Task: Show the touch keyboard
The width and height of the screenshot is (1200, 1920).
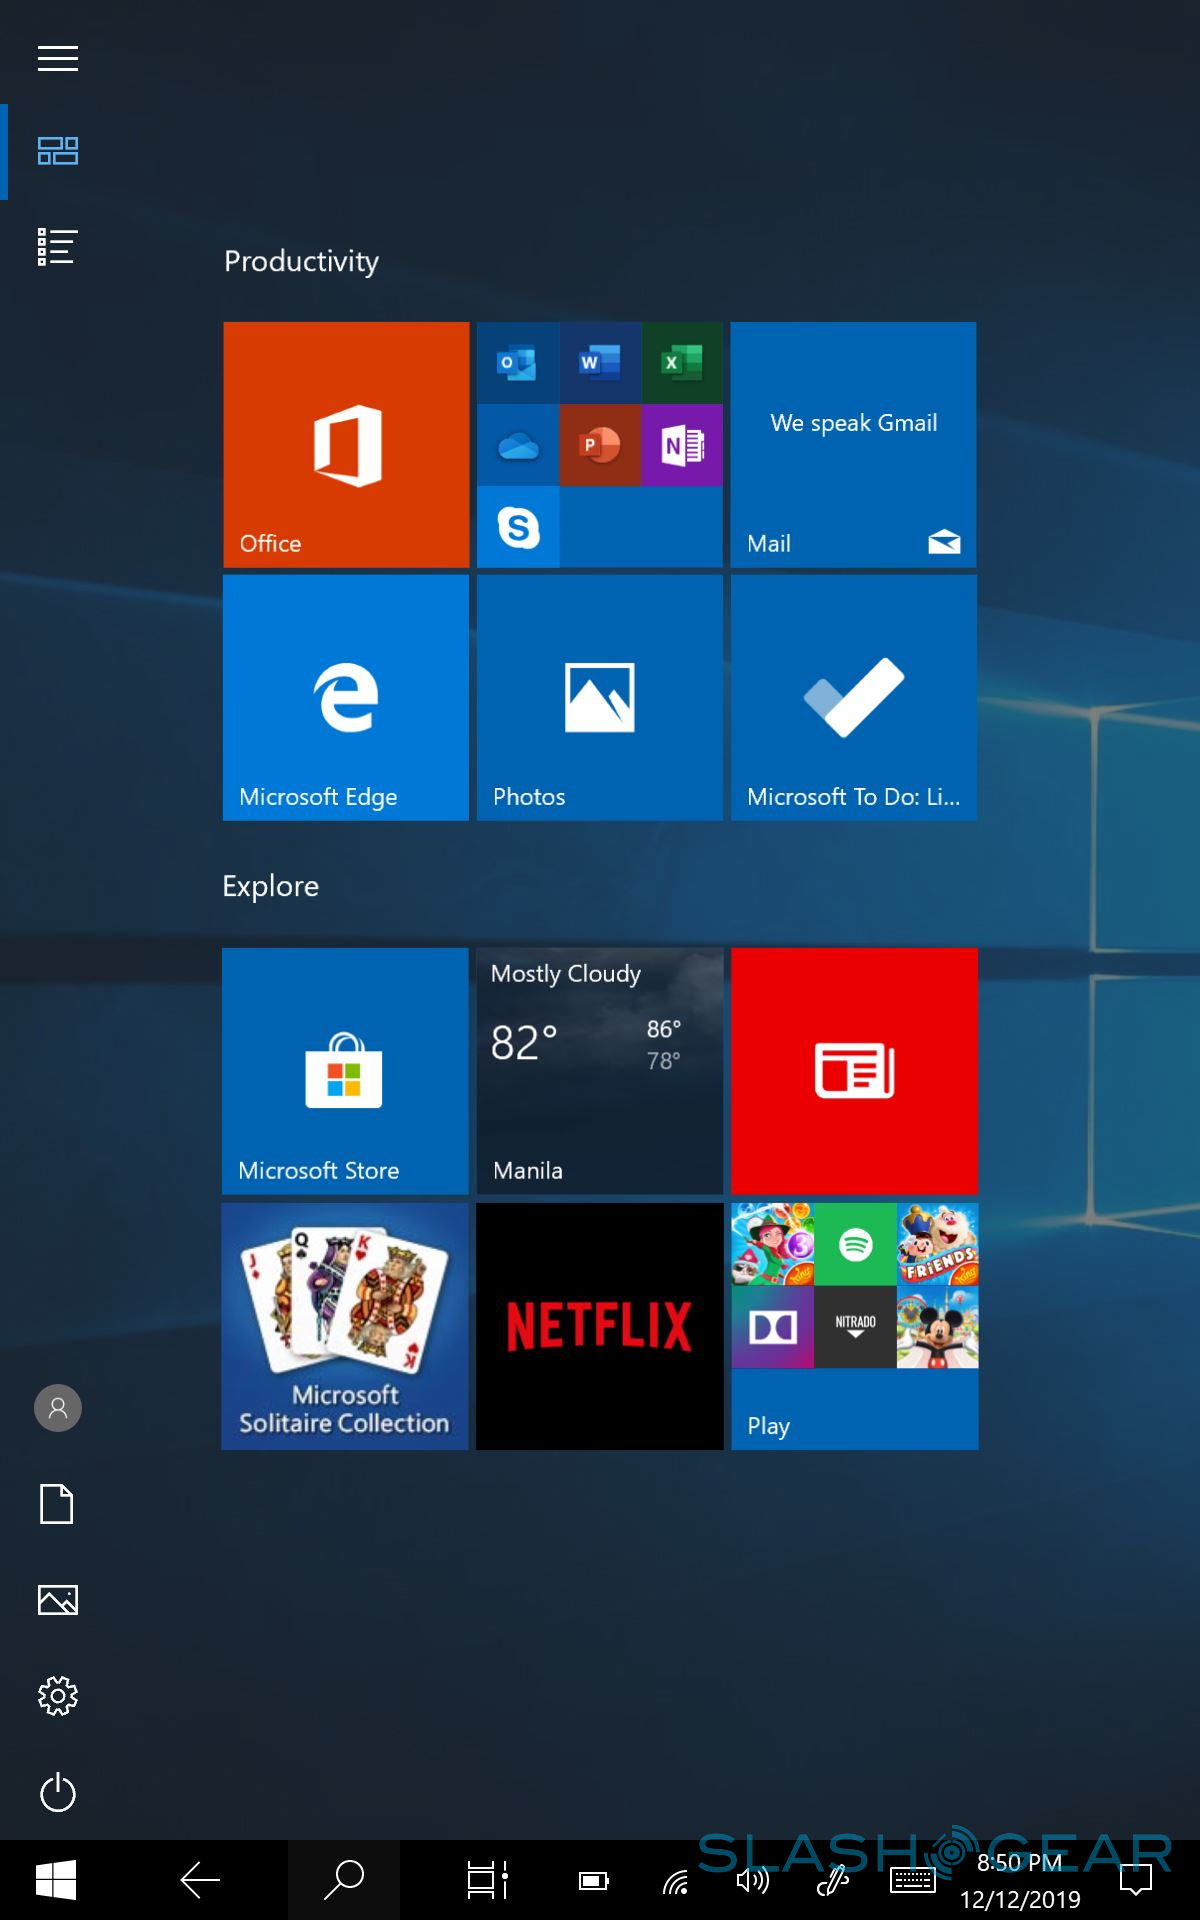Action: pos(912,1882)
